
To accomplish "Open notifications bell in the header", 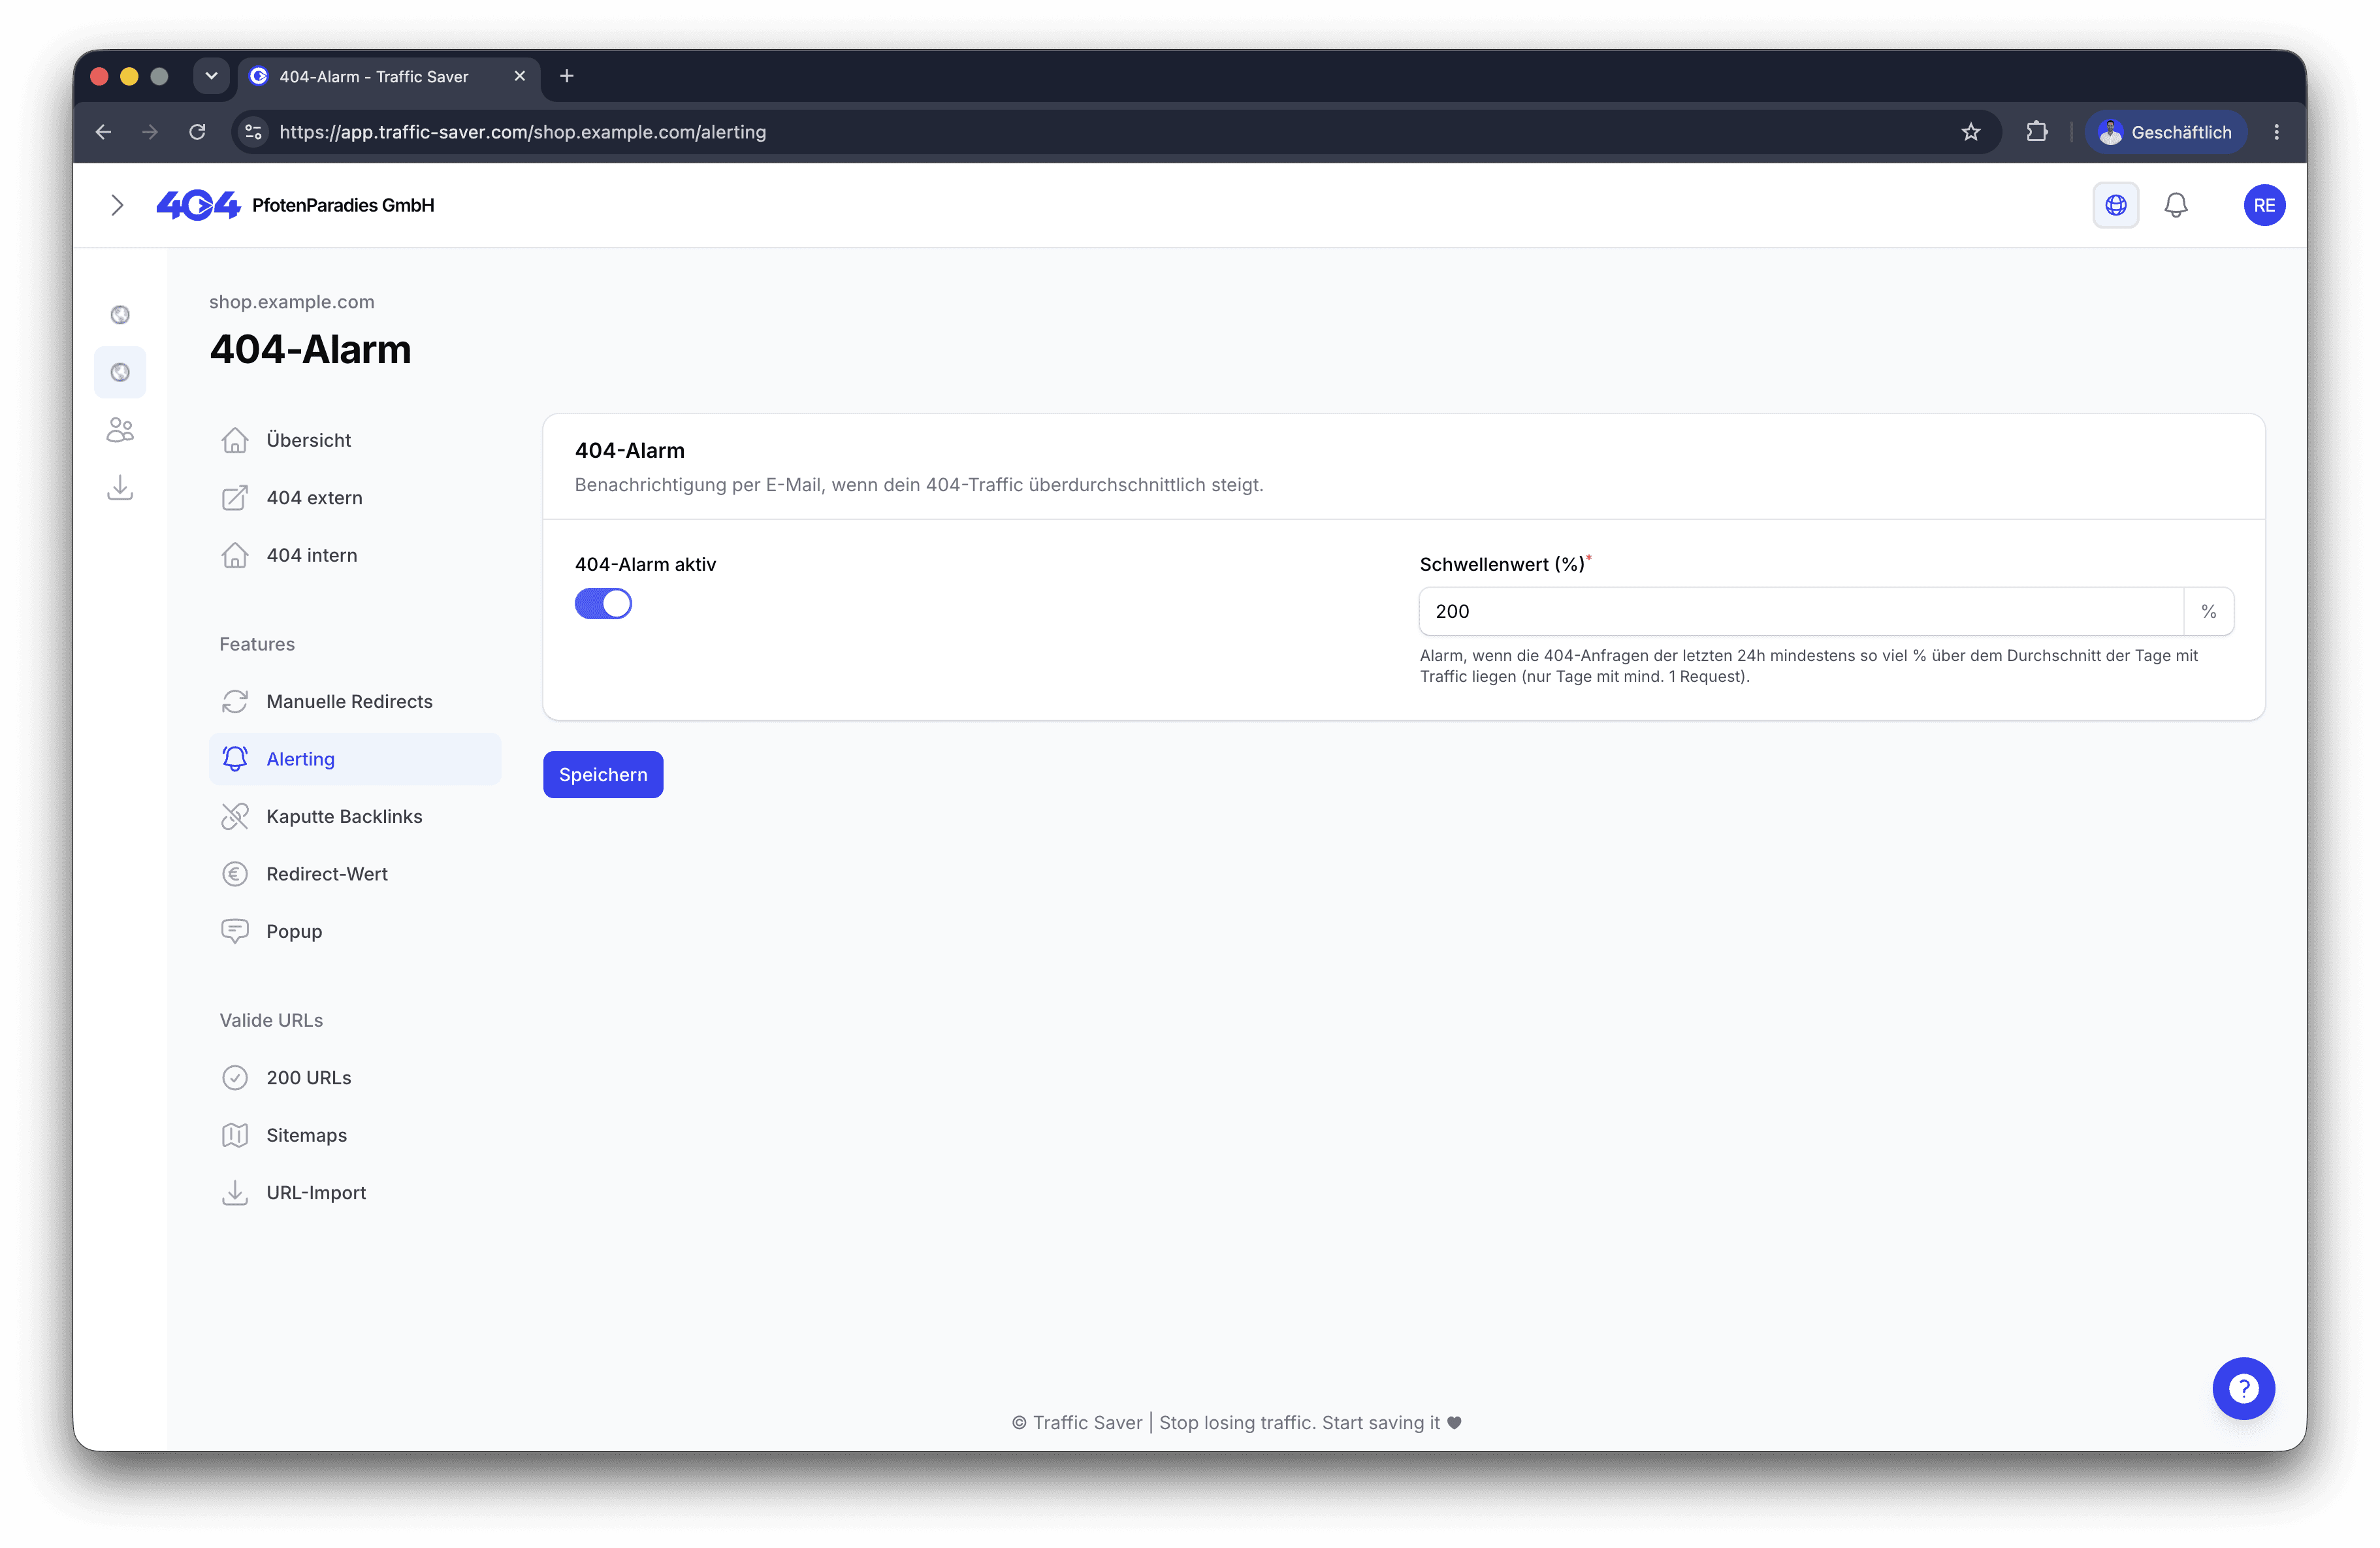I will point(2175,205).
